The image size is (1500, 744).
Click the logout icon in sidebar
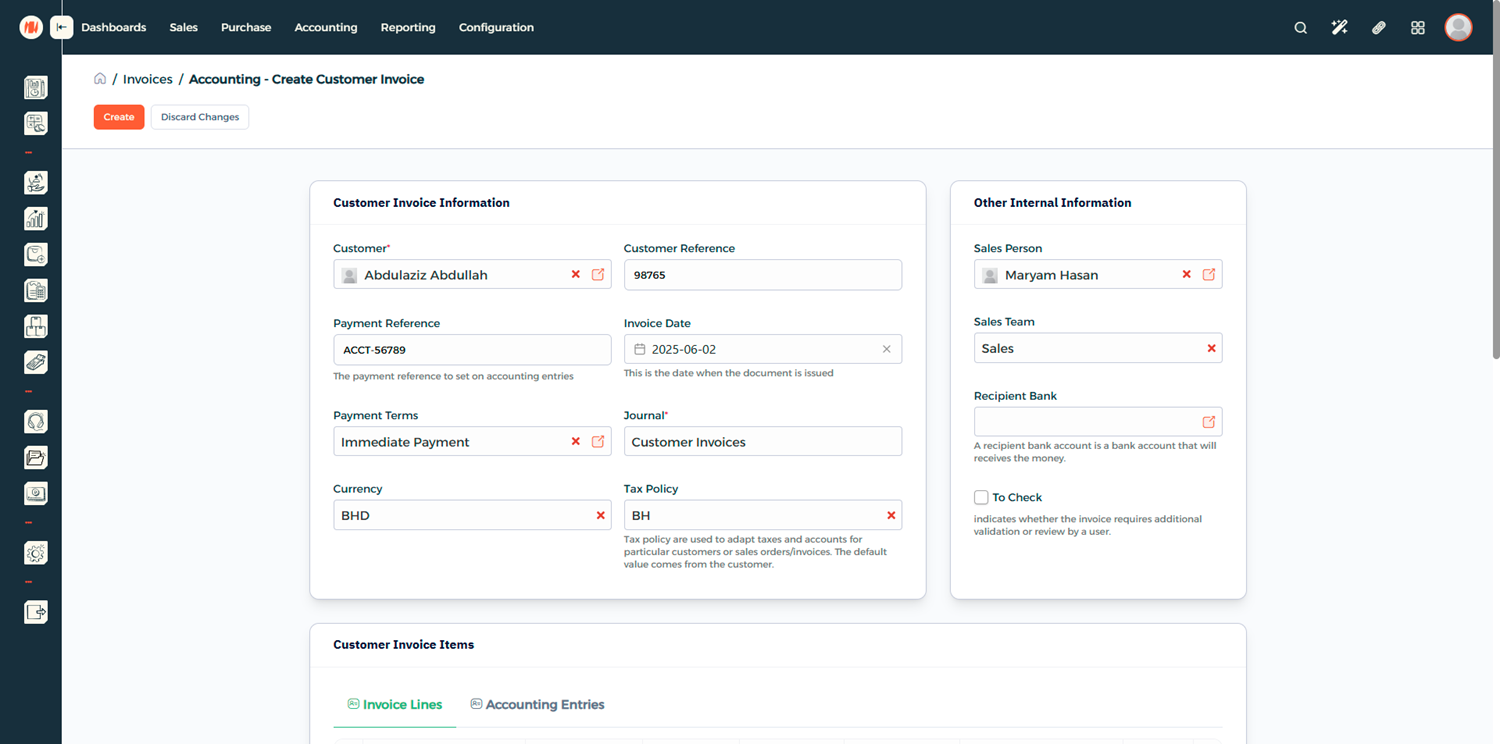coord(36,612)
